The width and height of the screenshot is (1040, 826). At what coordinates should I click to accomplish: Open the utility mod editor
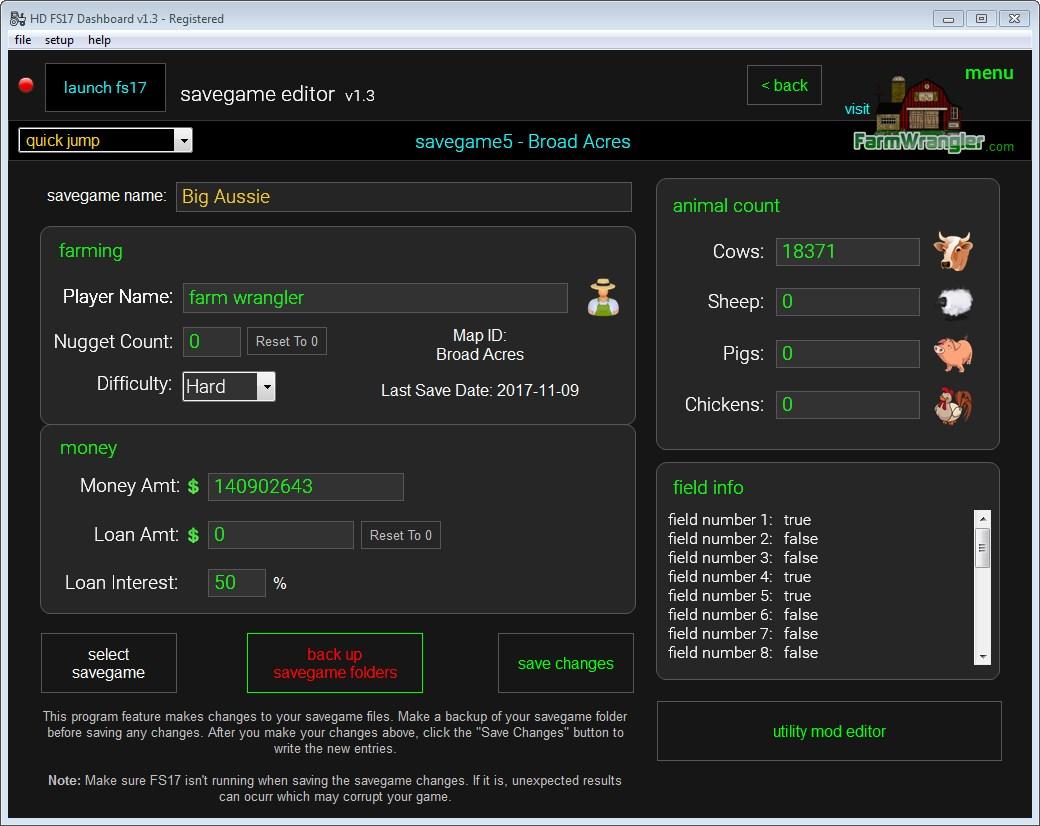pyautogui.click(x=829, y=731)
